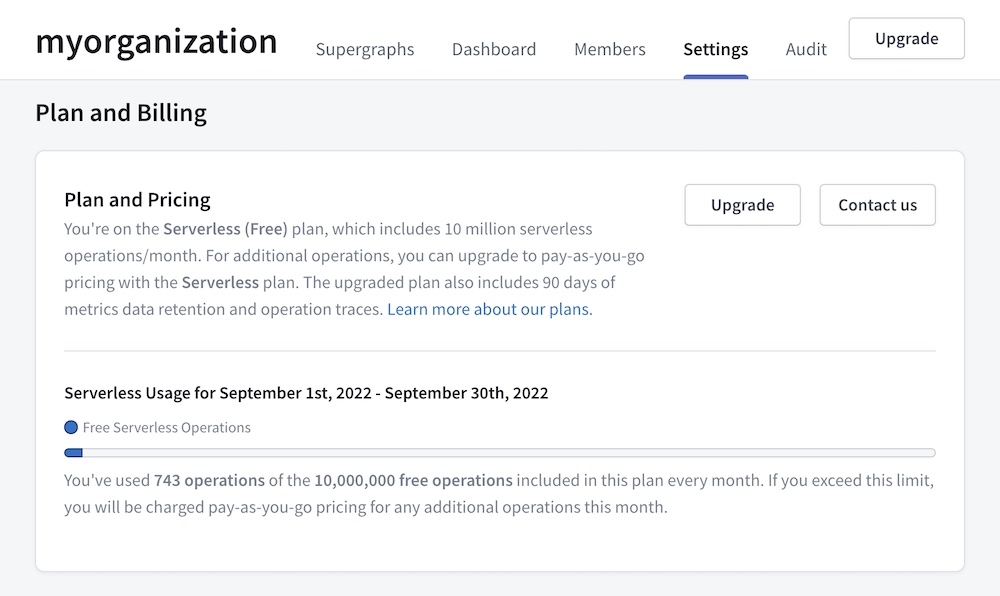Viewport: 1000px width, 596px height.
Task: Select the Settings tab
Action: tap(716, 49)
